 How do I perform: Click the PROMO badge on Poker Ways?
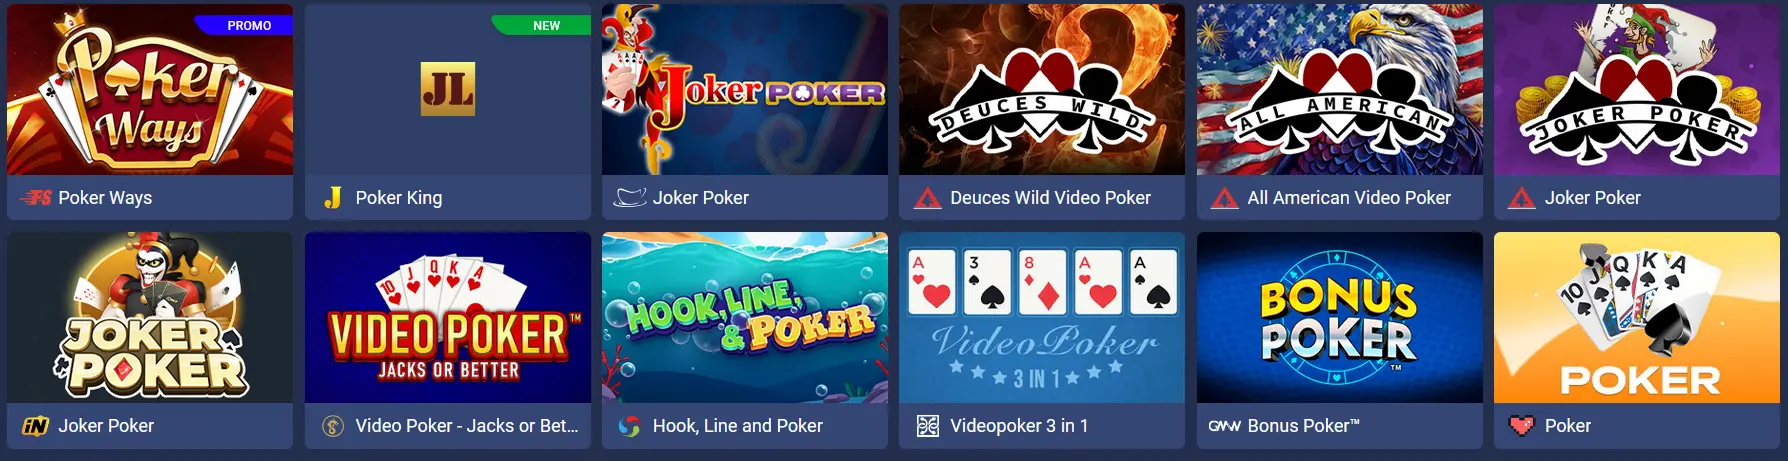point(247,25)
